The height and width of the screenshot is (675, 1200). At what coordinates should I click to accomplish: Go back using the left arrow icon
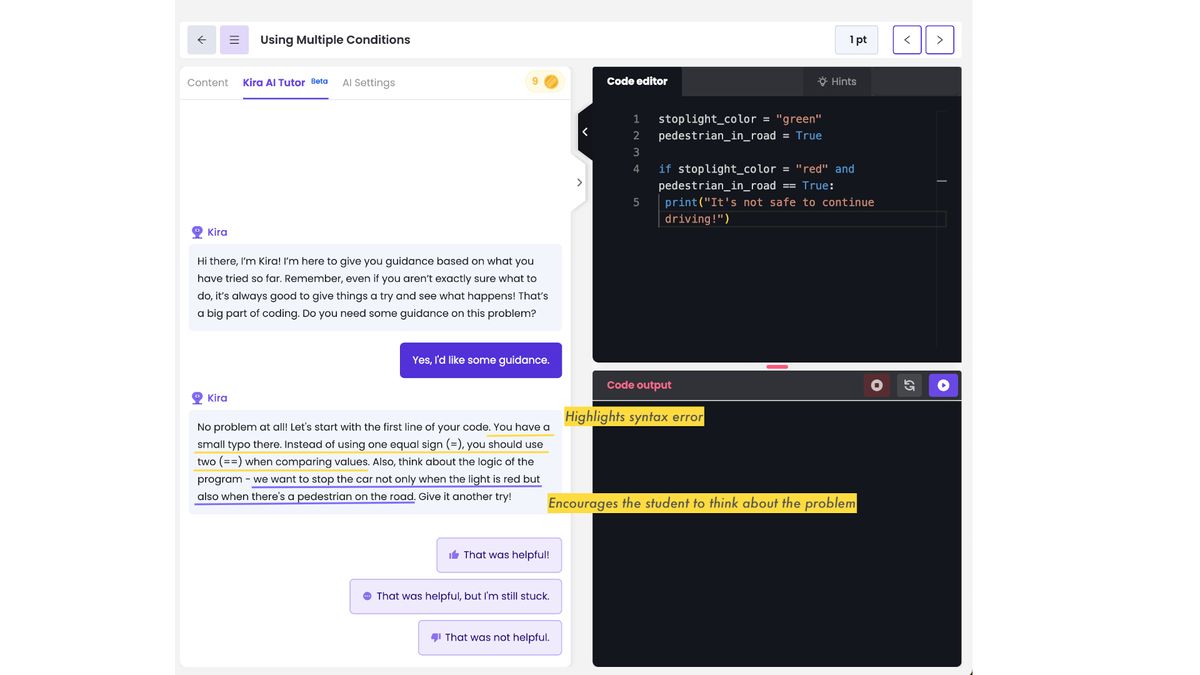point(201,39)
